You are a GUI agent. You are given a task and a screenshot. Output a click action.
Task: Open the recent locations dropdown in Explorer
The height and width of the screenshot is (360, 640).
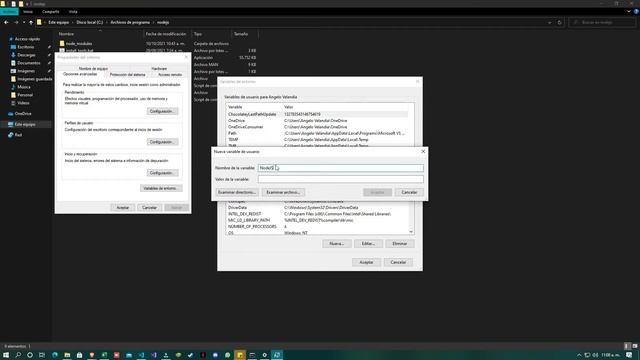24,22
